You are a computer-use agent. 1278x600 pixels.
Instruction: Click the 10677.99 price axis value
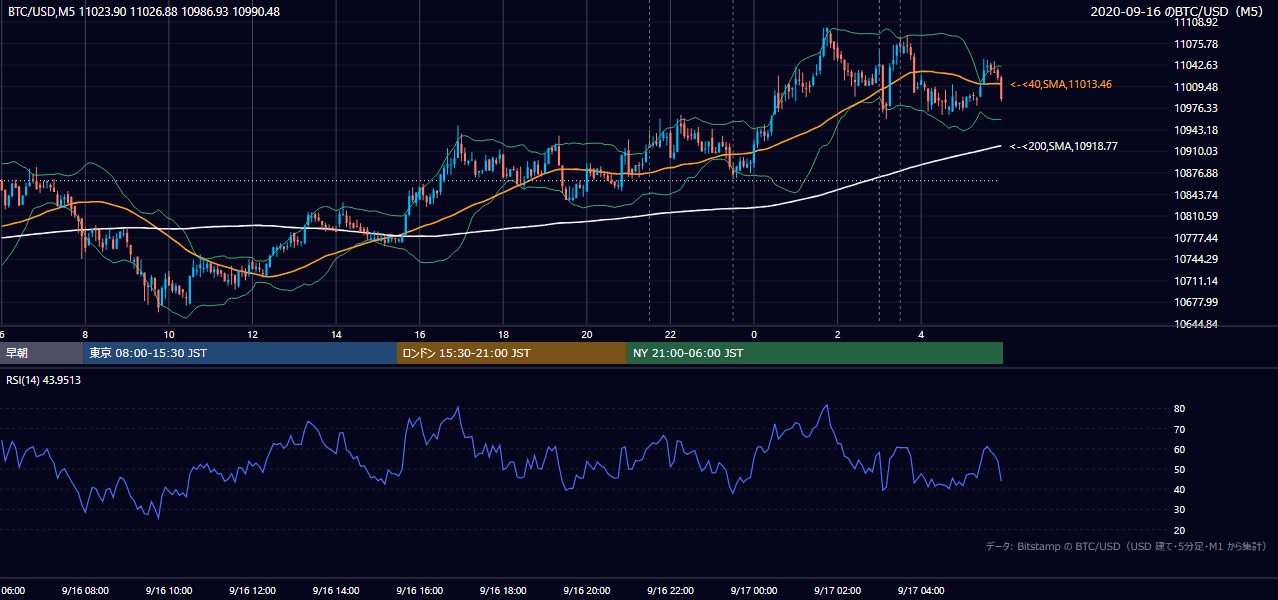coord(1196,302)
